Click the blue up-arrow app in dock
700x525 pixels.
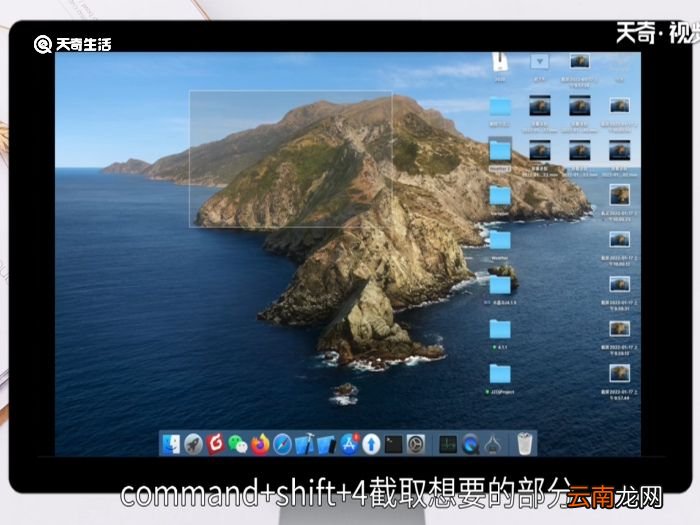tap(371, 444)
